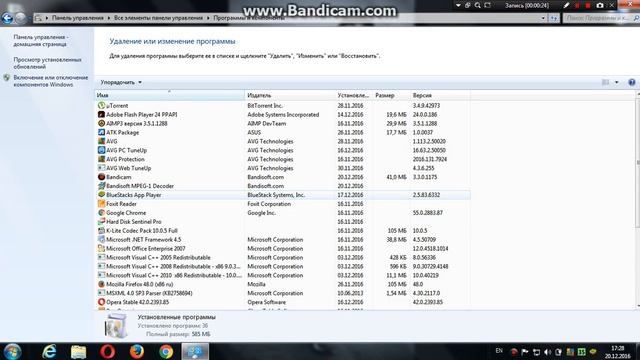Open Просмотр установленных обновлений link

[x=47, y=63]
